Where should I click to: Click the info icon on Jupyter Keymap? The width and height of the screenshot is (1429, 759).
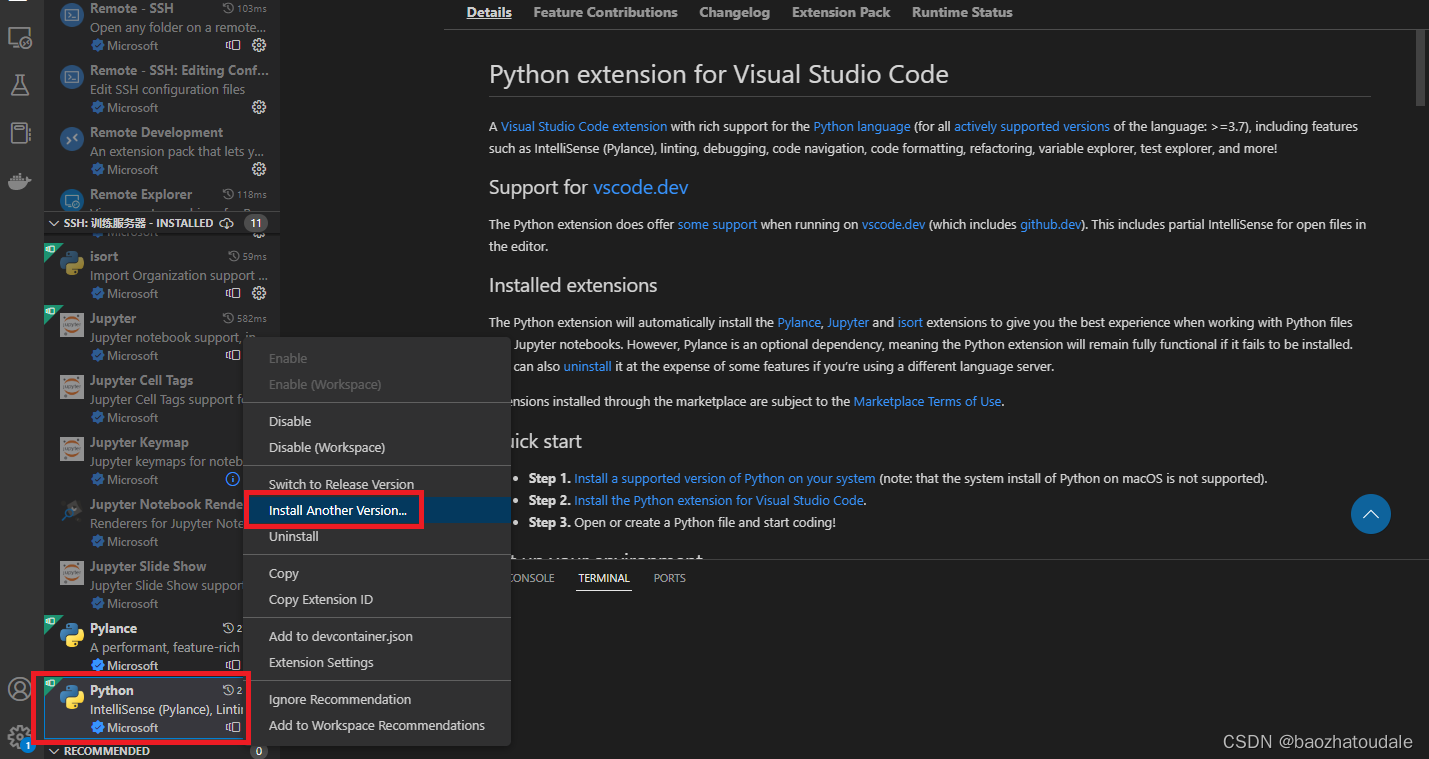(233, 479)
